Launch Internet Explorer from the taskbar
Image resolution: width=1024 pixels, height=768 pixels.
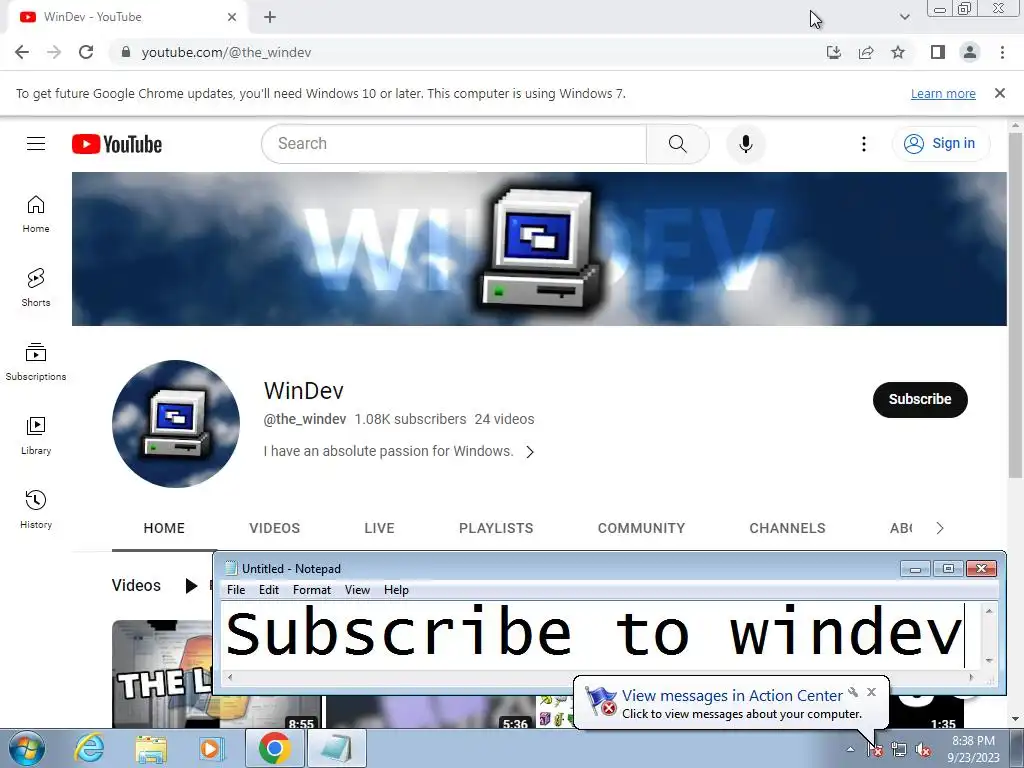coord(88,748)
